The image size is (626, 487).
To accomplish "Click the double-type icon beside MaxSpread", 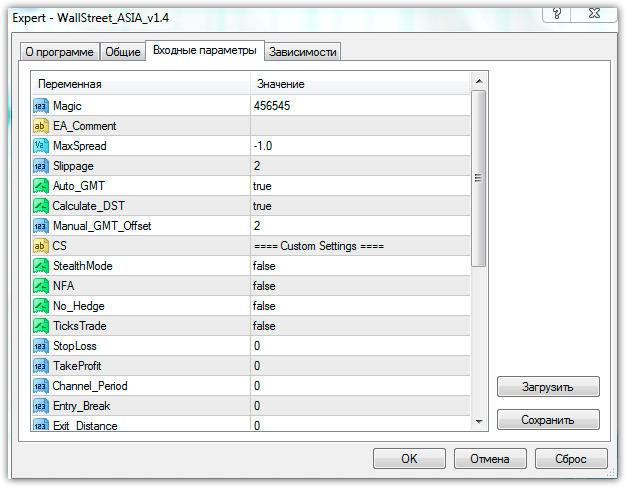I will [41, 146].
